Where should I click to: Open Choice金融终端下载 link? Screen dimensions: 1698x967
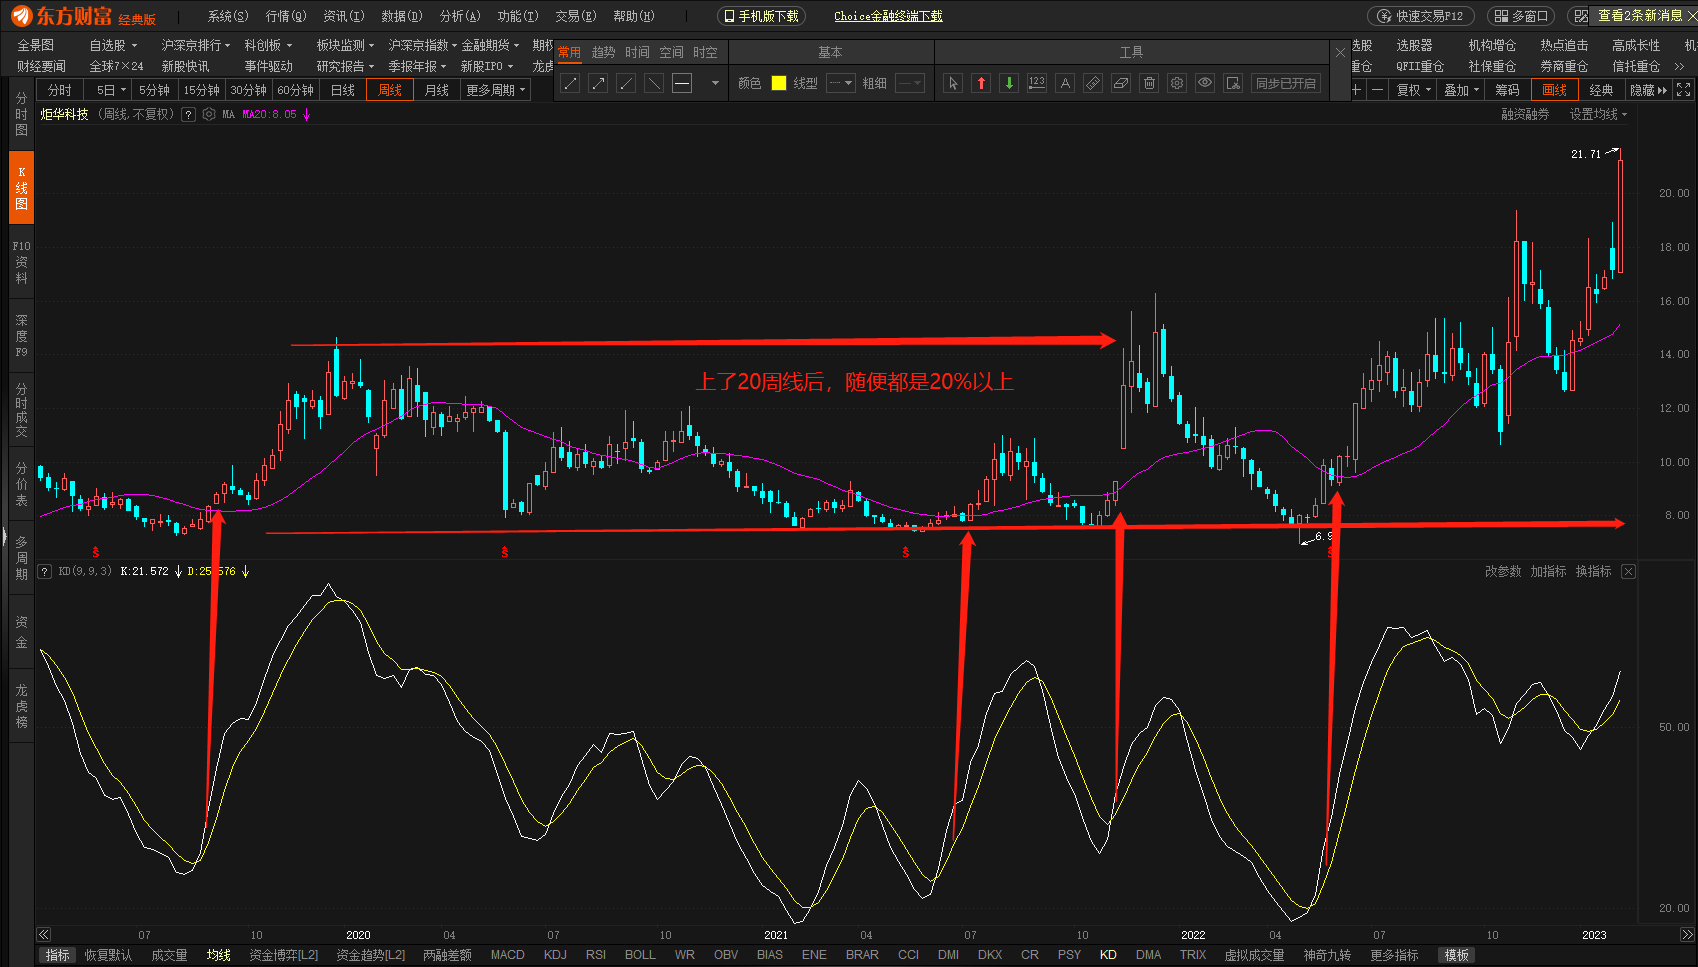(x=888, y=16)
